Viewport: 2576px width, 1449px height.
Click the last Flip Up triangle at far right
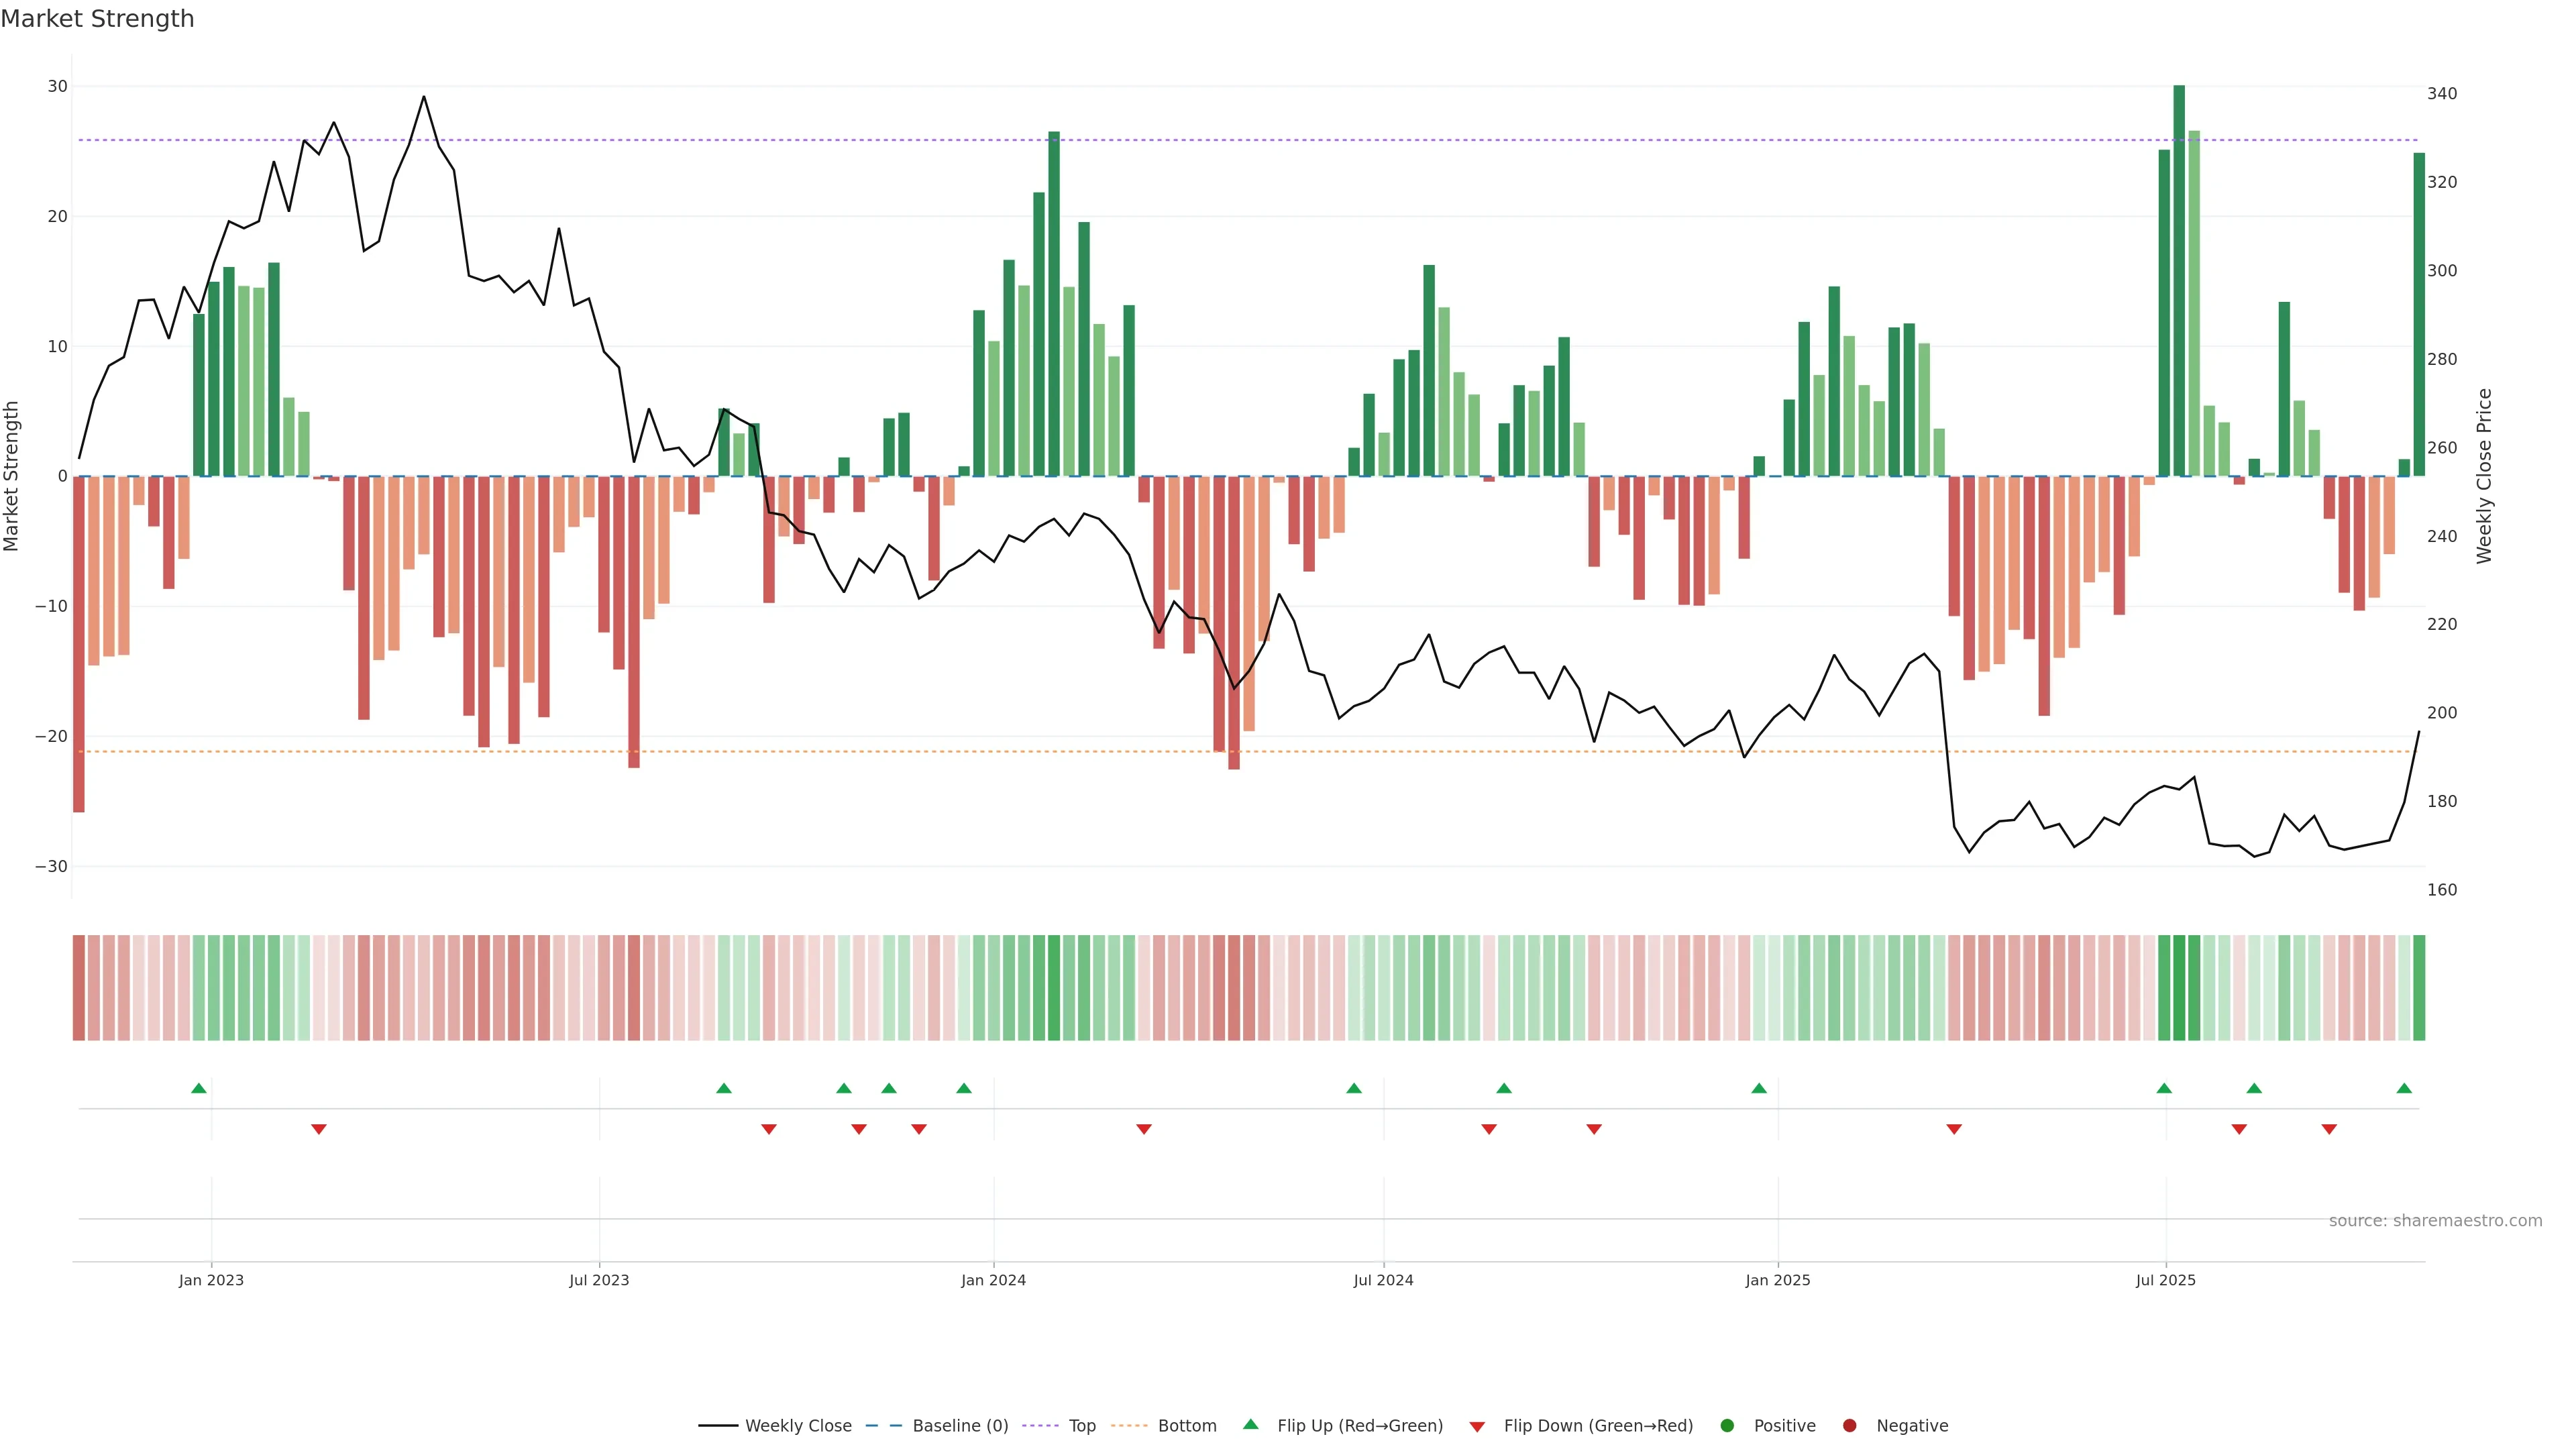click(x=2404, y=1088)
